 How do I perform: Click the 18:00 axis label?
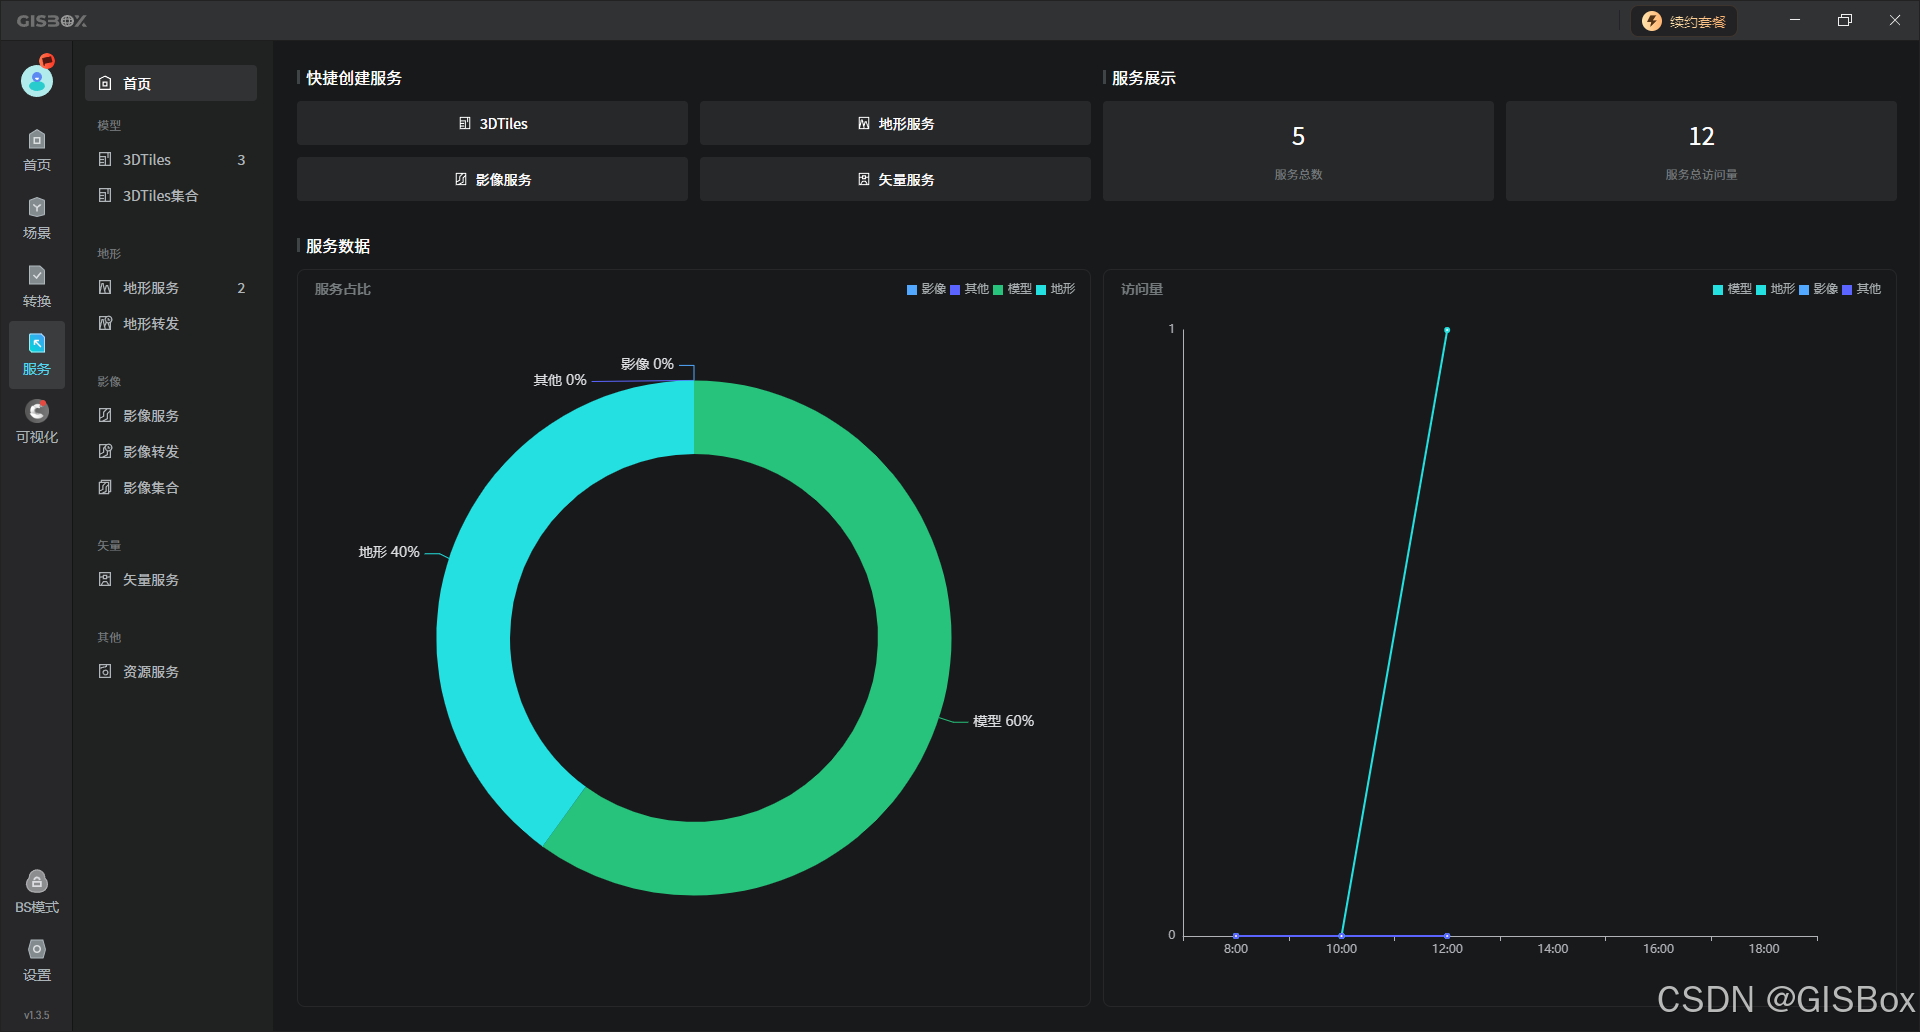click(x=1764, y=949)
